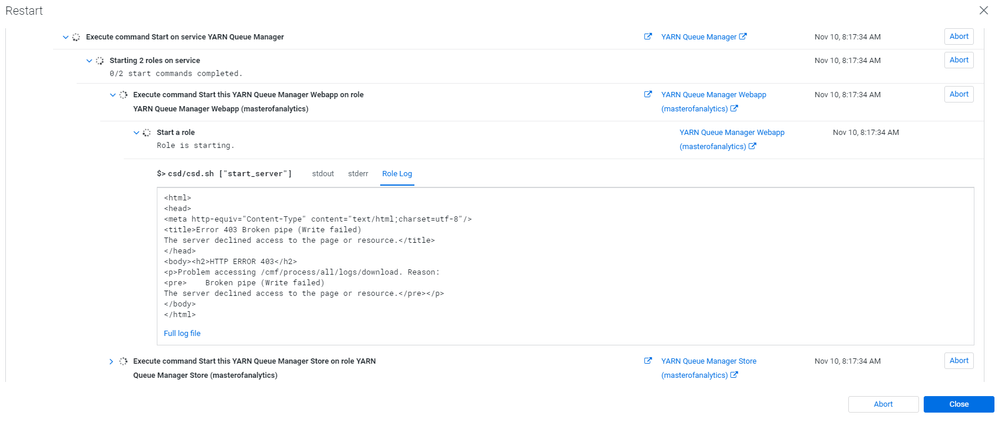
Task: Click the blue Close button
Action: point(959,404)
